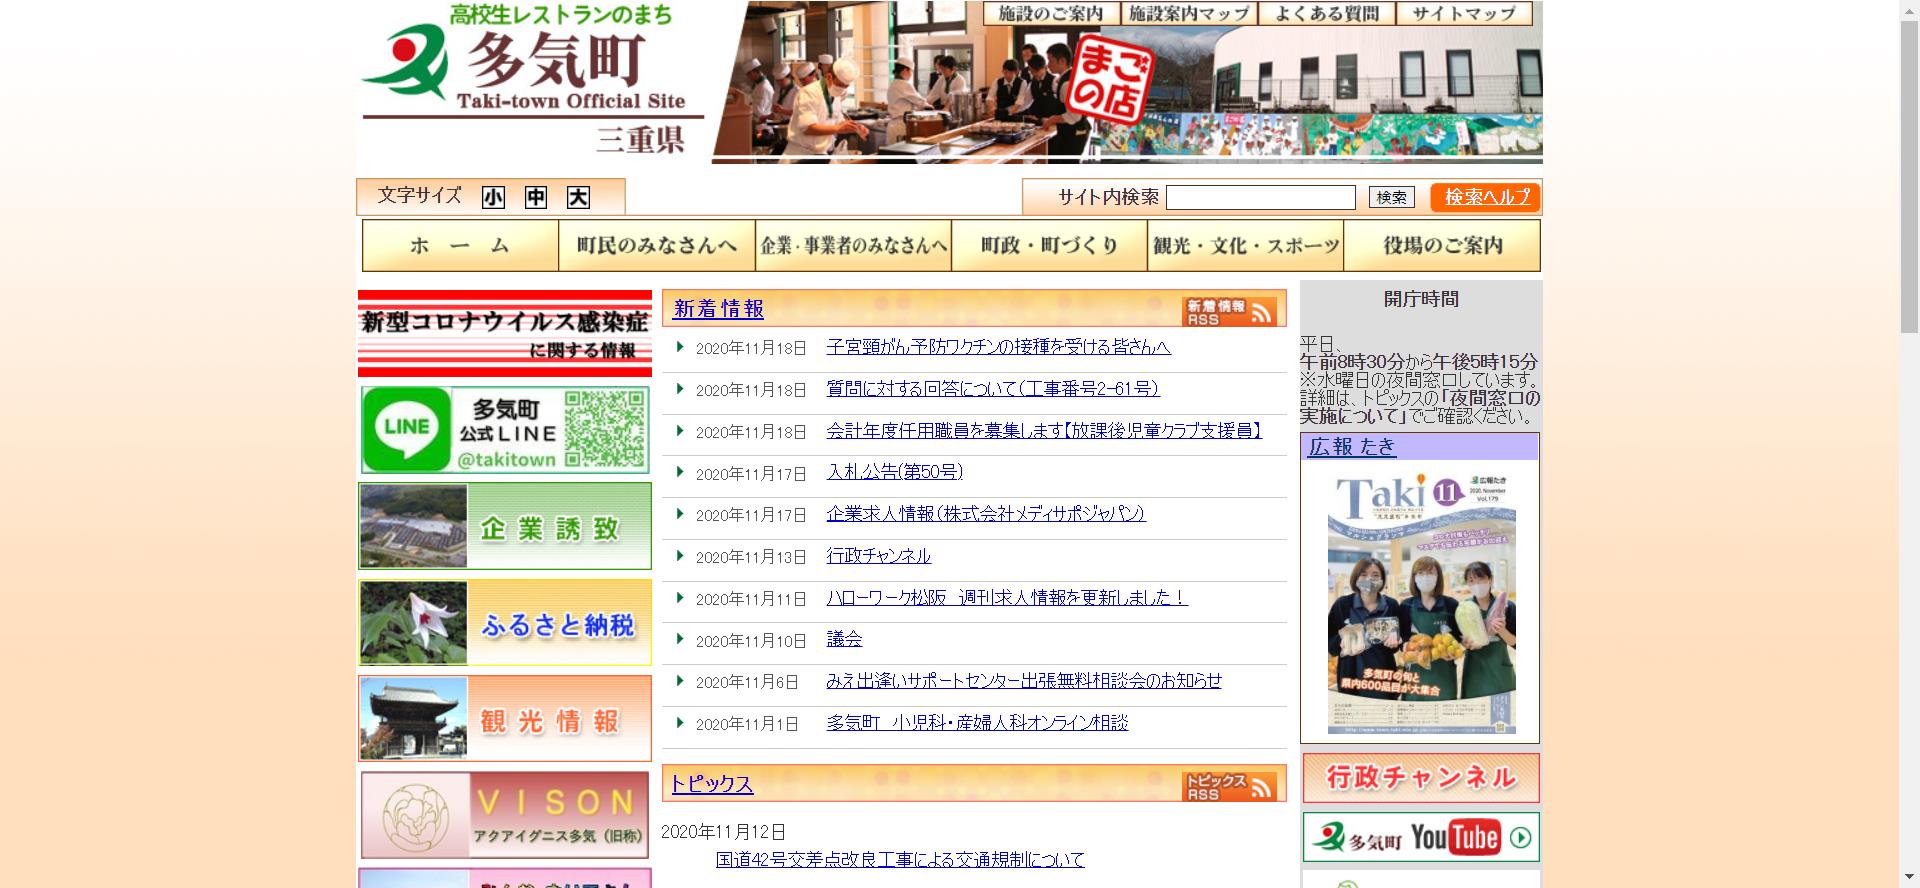Viewport: 1920px width, 888px height.
Task: Set text size to 小
Action: pyautogui.click(x=493, y=197)
